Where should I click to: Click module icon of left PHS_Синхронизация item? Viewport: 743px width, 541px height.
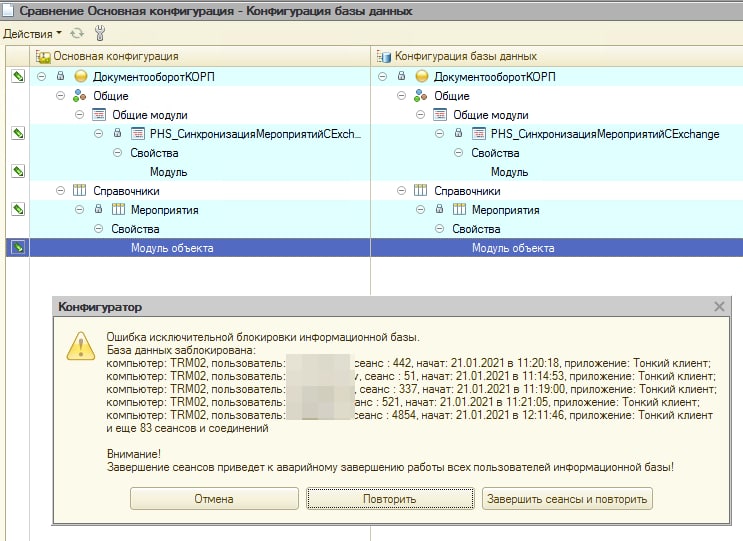click(138, 134)
